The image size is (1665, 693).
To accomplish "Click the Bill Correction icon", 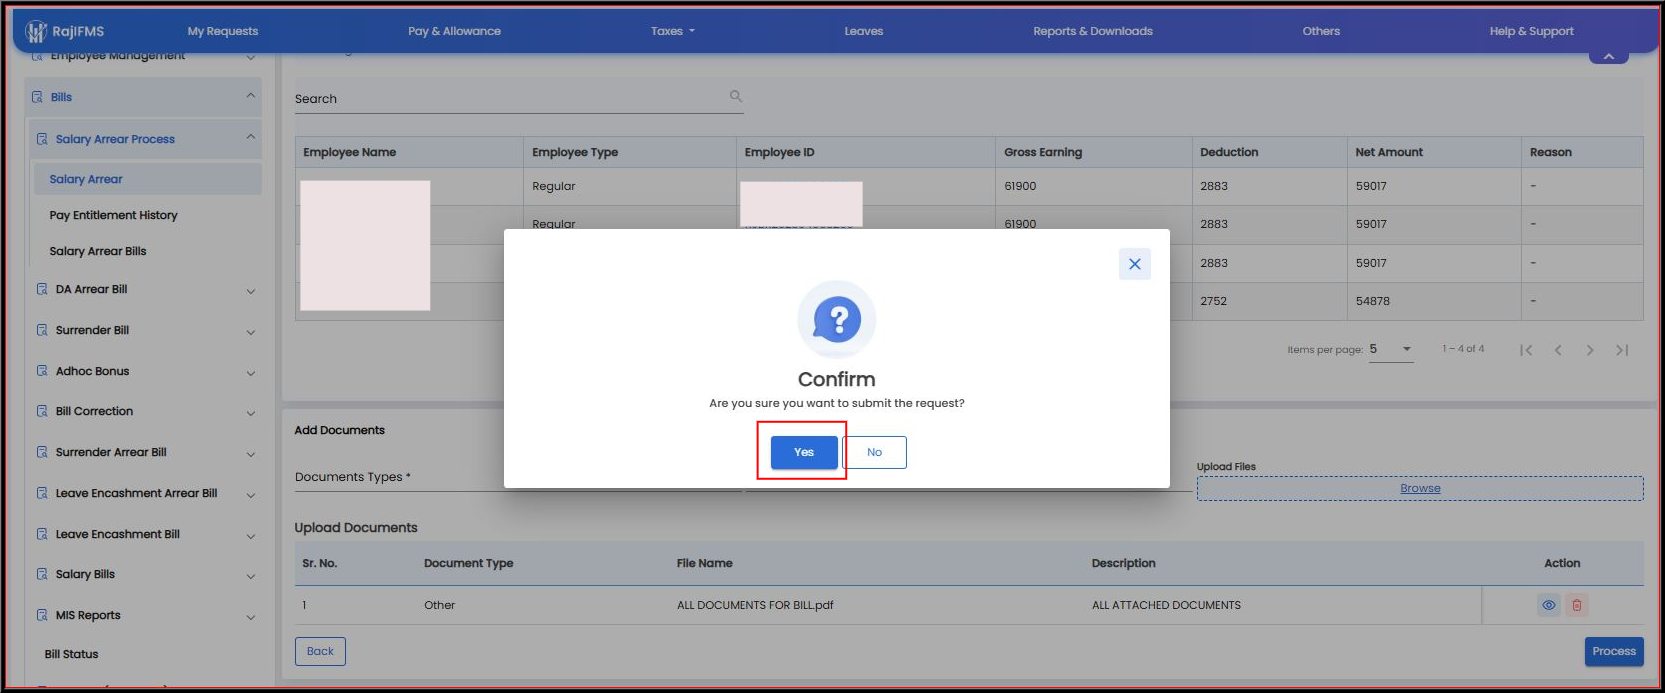I will (42, 411).
